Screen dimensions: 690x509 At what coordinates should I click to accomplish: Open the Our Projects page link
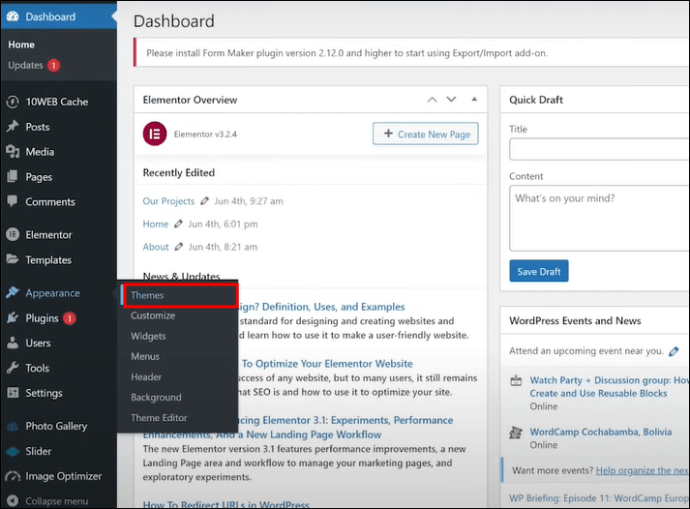click(x=168, y=201)
